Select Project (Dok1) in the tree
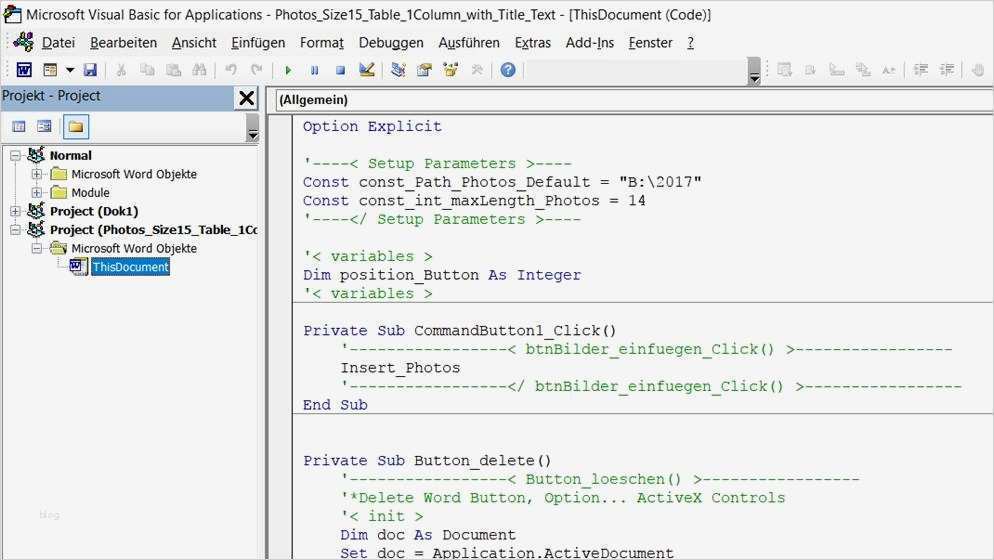The width and height of the screenshot is (994, 560). pos(94,211)
